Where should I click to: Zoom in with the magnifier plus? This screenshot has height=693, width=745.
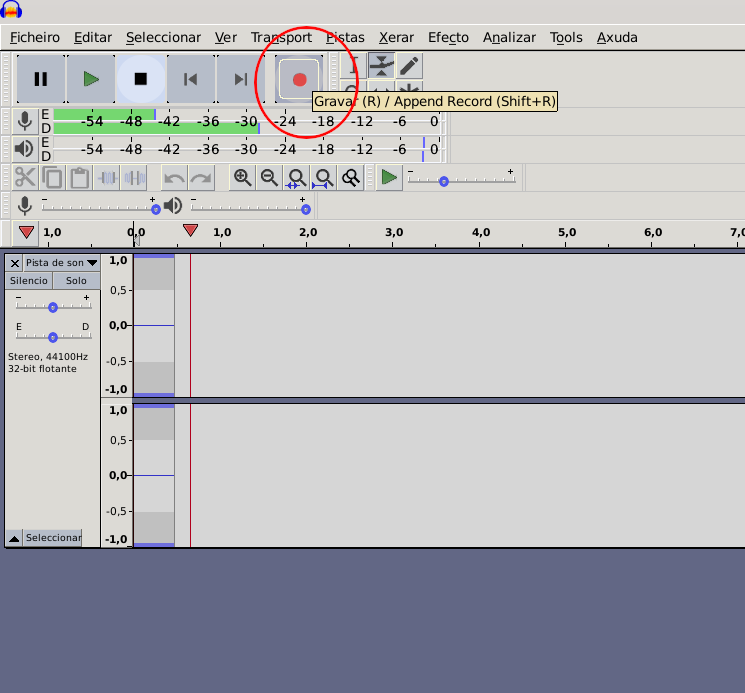pyautogui.click(x=242, y=178)
